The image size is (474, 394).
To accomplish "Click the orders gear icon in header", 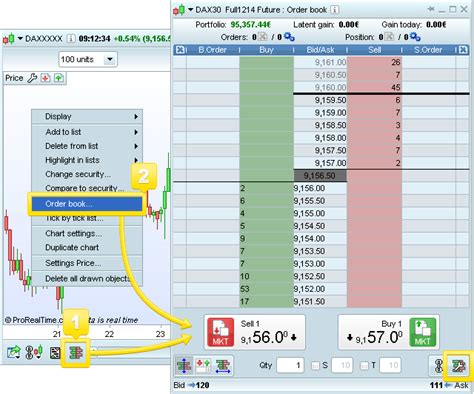I will tap(289, 37).
